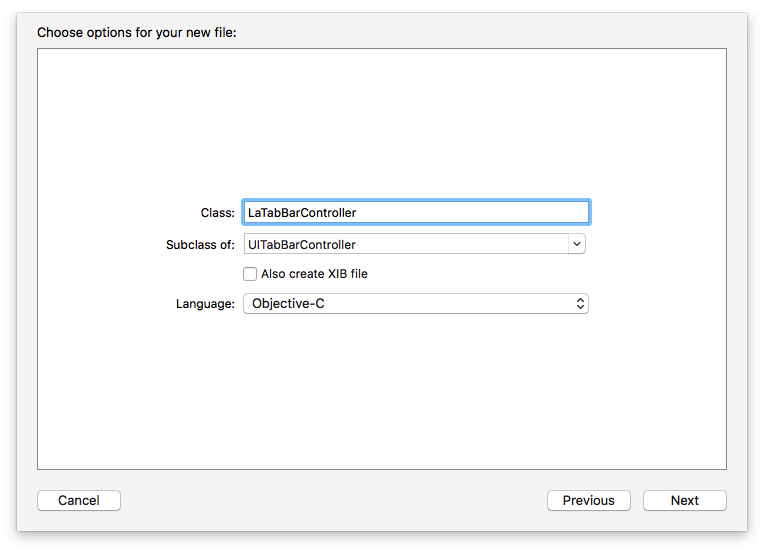This screenshot has width=764, height=552.
Task: Click the empty white area above the Class field
Action: pos(380,120)
